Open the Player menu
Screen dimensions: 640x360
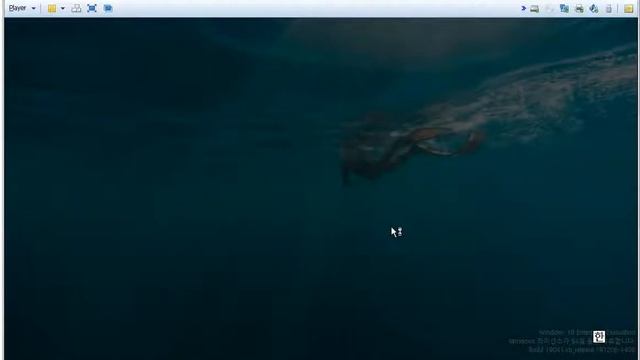pyautogui.click(x=22, y=8)
